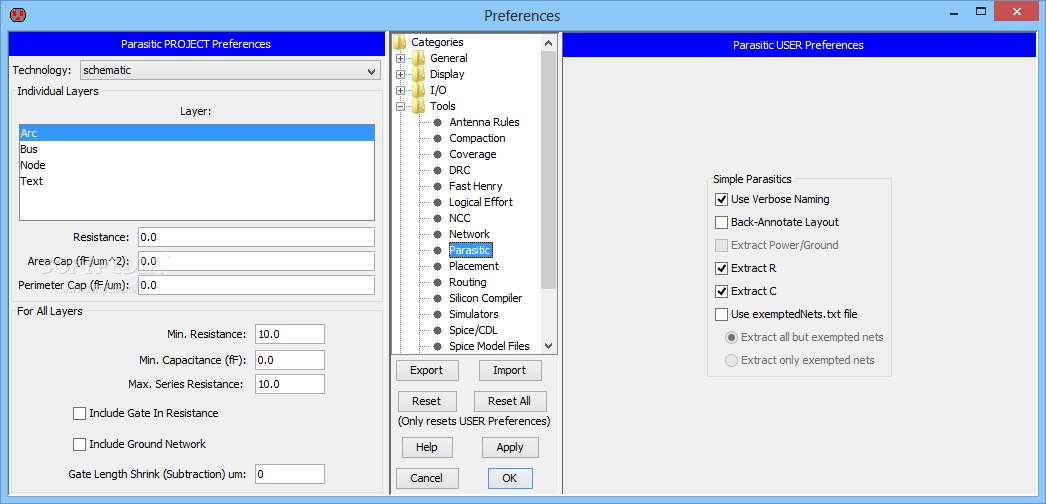The image size is (1046, 504).
Task: Open the Technology dropdown
Action: point(230,70)
